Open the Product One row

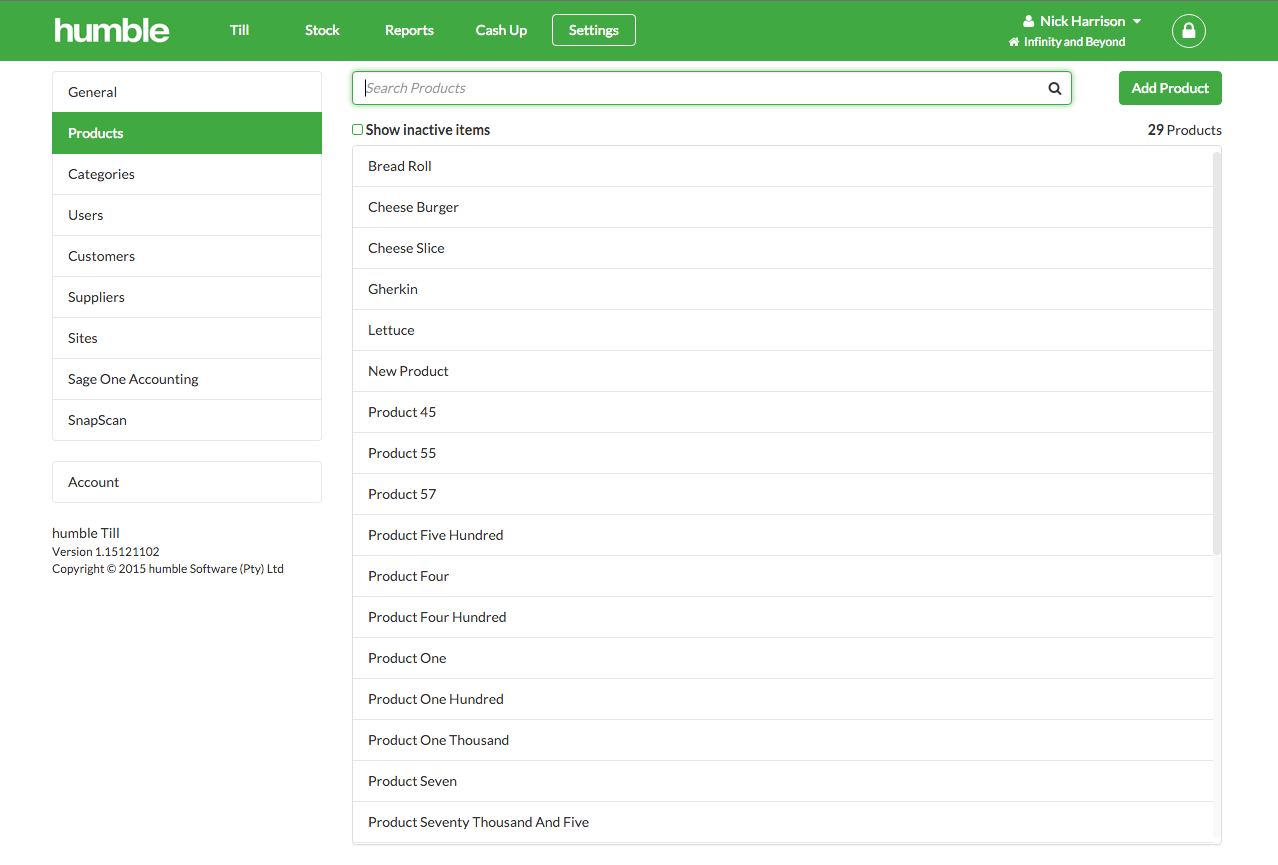783,658
